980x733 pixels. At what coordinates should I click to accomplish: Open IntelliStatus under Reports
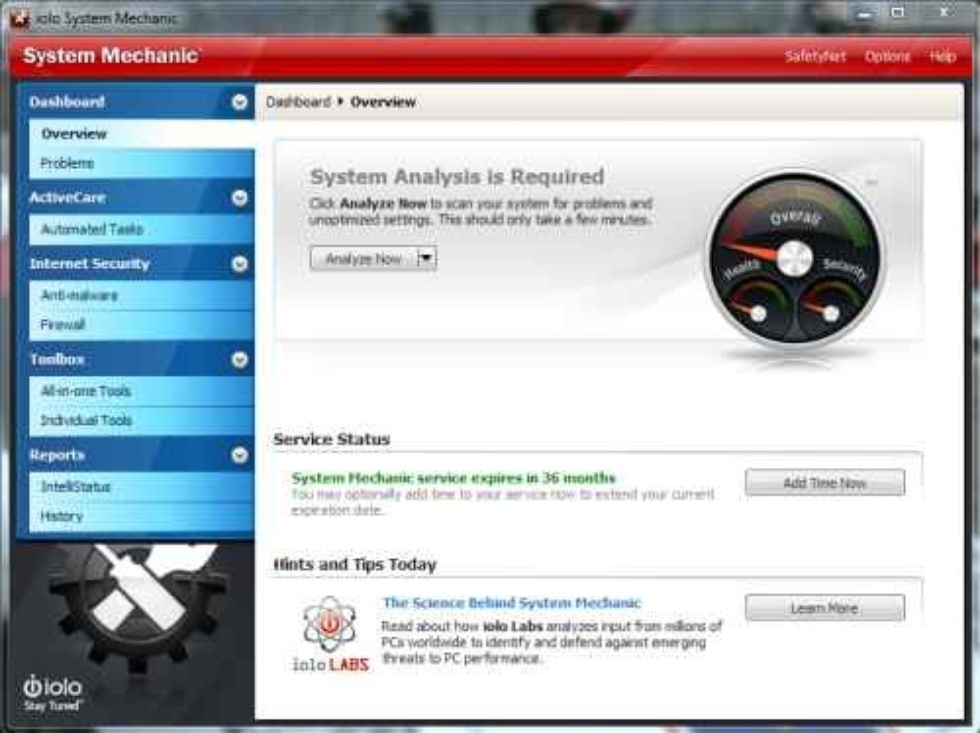pos(141,487)
